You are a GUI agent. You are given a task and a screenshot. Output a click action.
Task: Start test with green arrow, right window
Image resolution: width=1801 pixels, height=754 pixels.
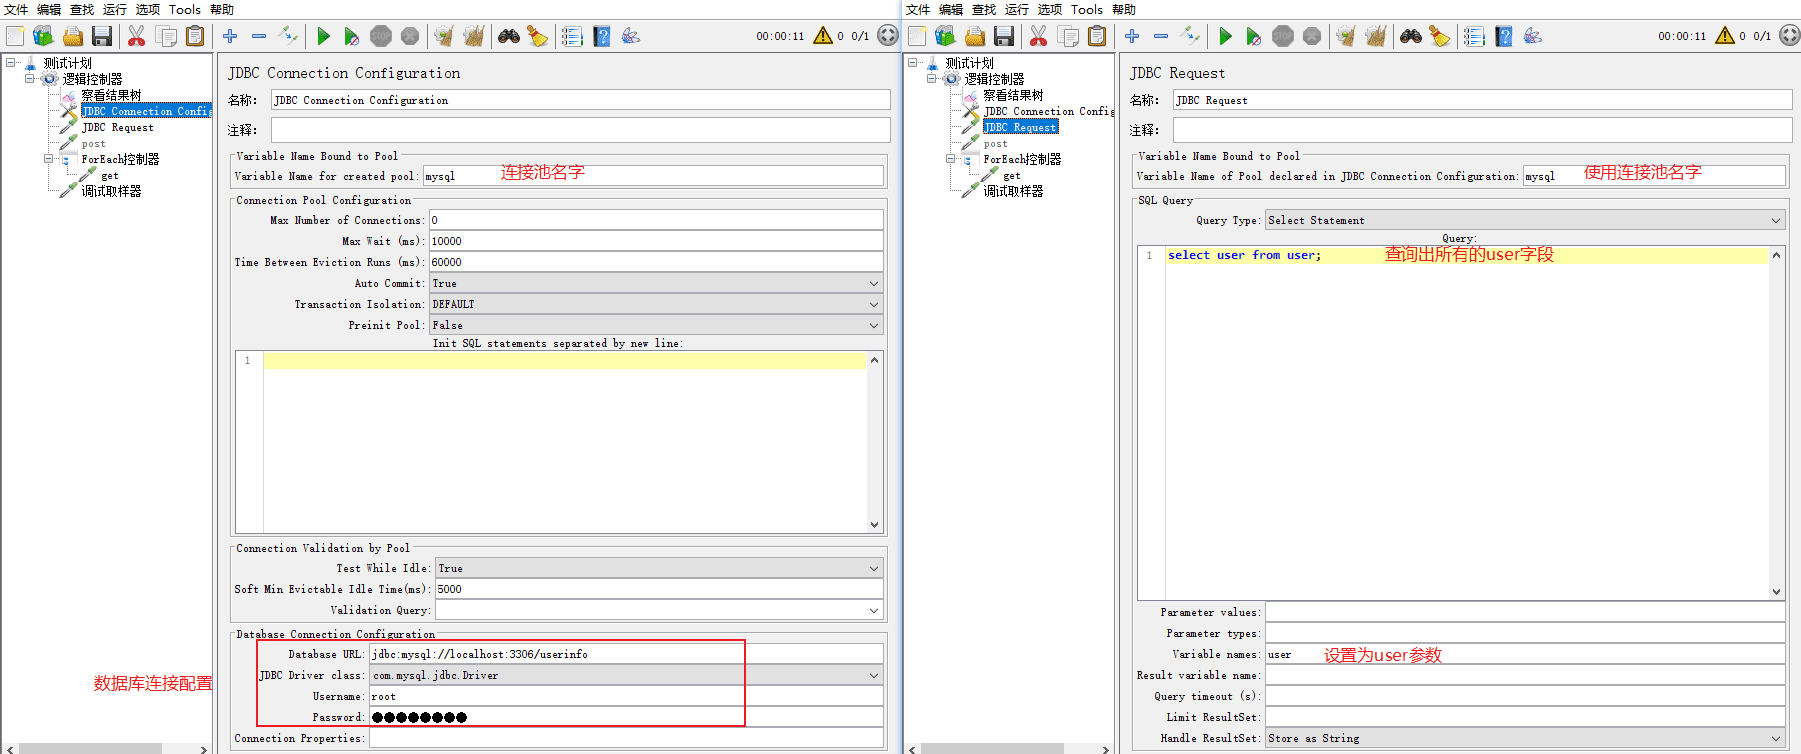1225,36
